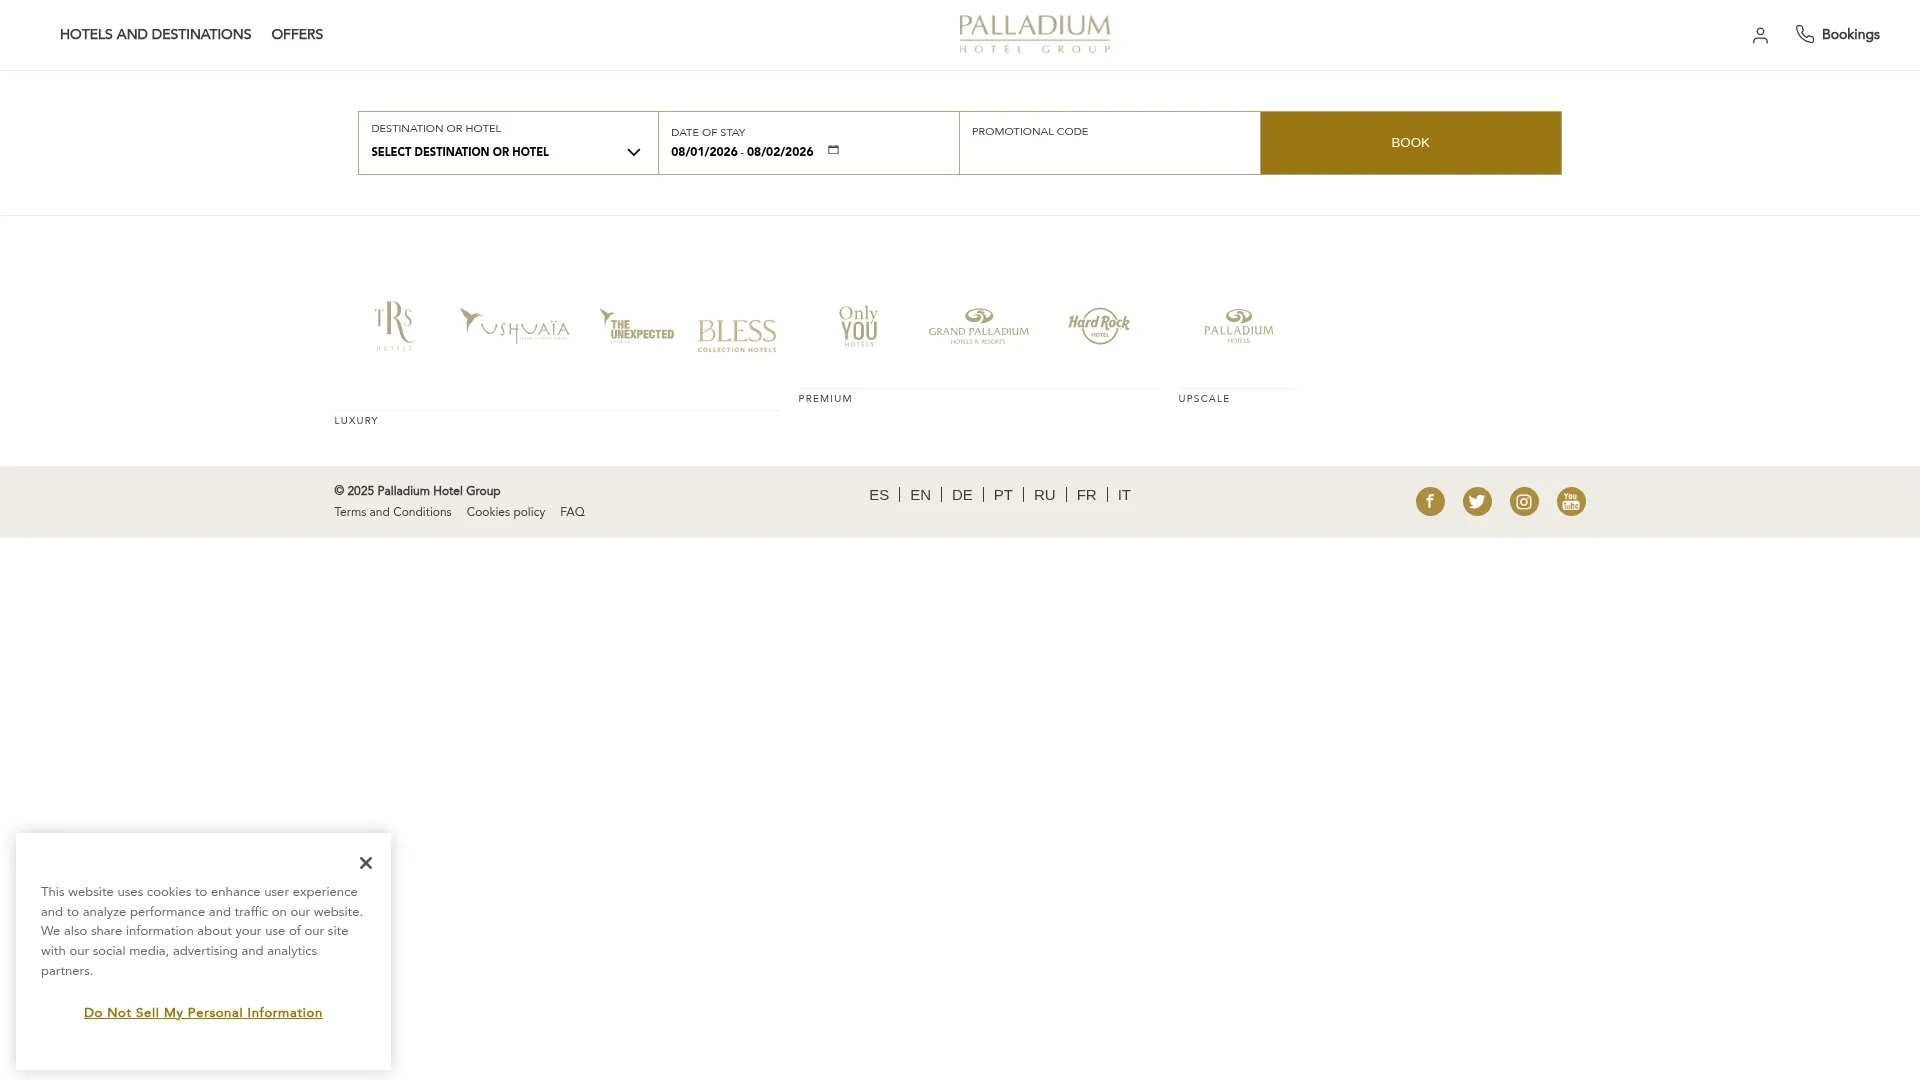Screen dimensions: 1920x1080
Task: Open the TRS Hotels brand logo
Action: [394, 326]
